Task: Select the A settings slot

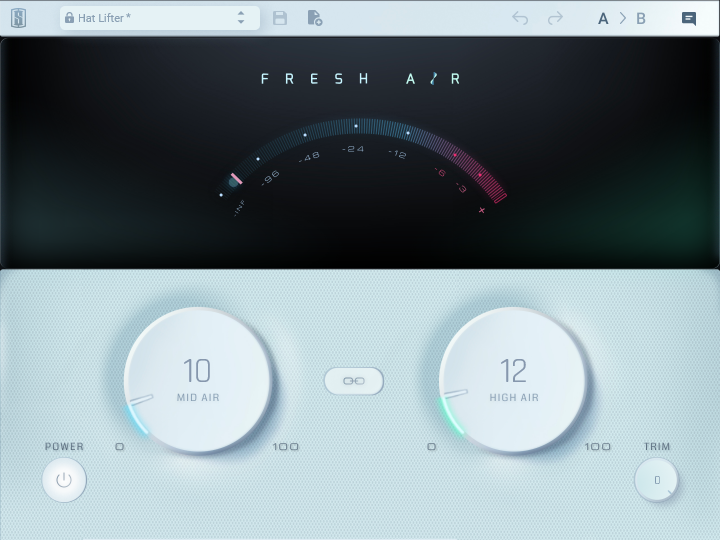Action: 603,19
